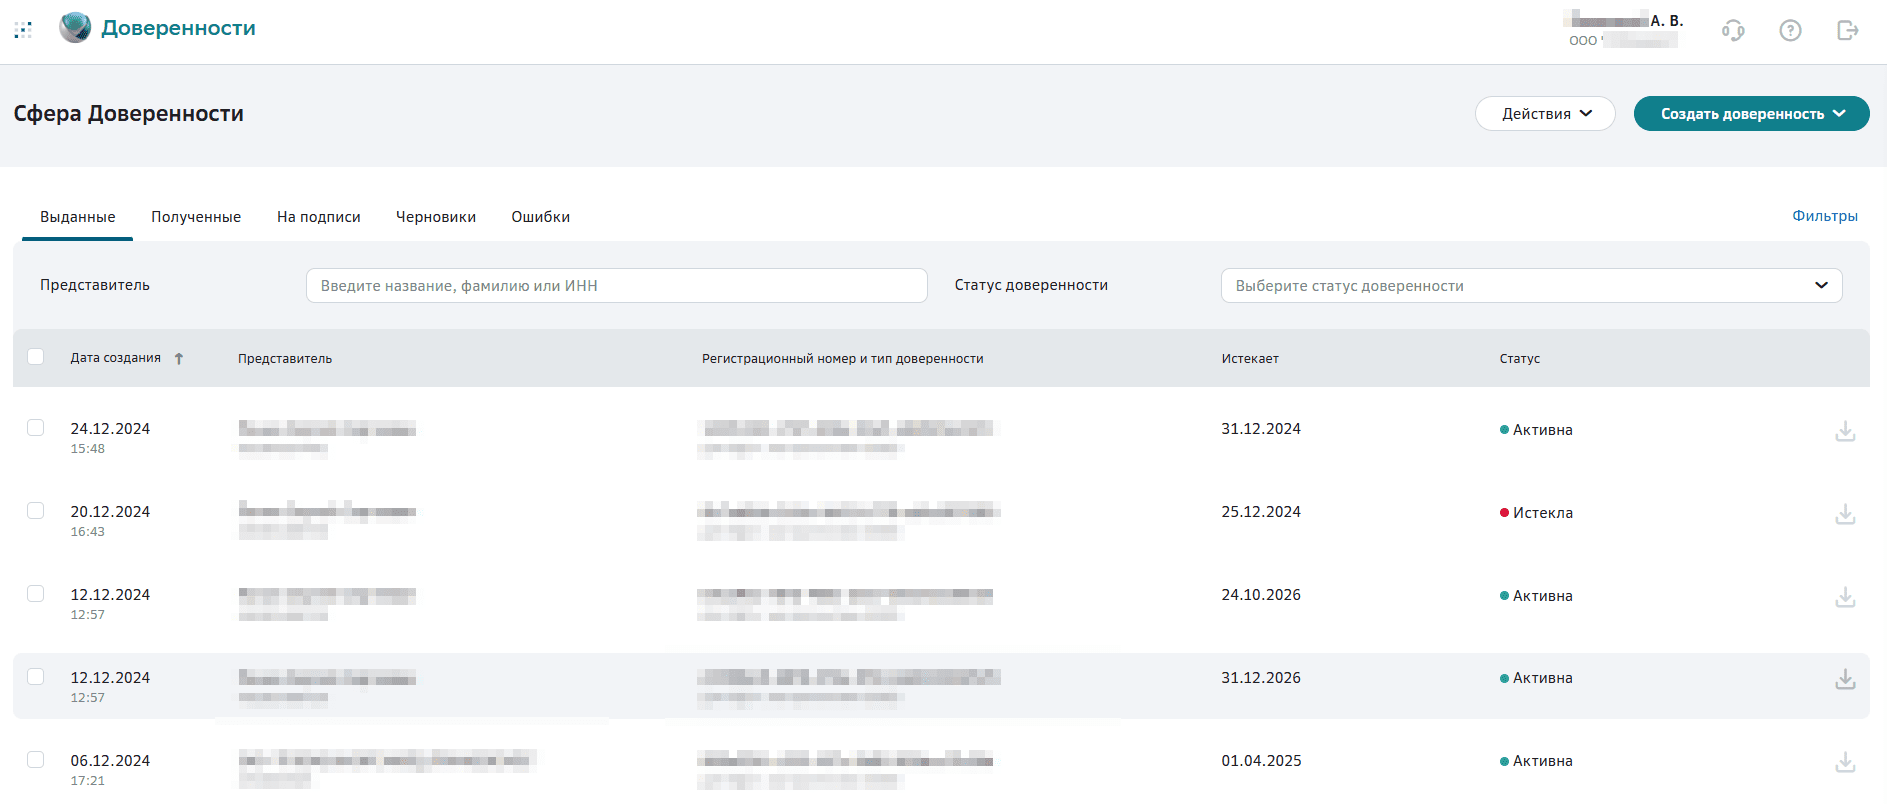The height and width of the screenshot is (804, 1887).
Task: Expand the Создать доверенность dropdown button
Action: [x=1751, y=114]
